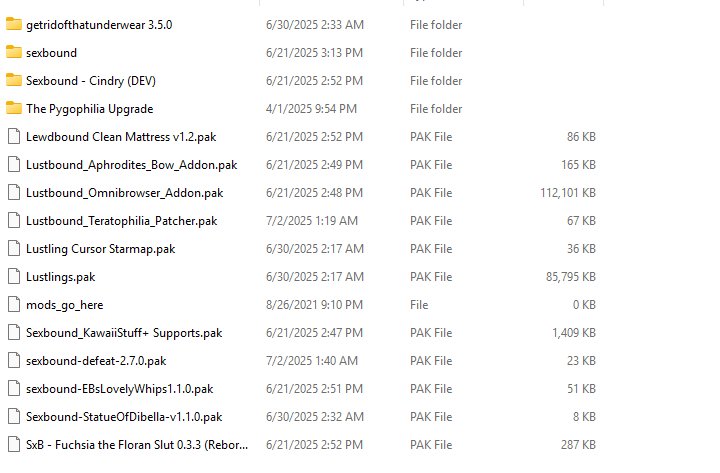
Task: Click the 112,101 KB size value
Action: pos(568,193)
